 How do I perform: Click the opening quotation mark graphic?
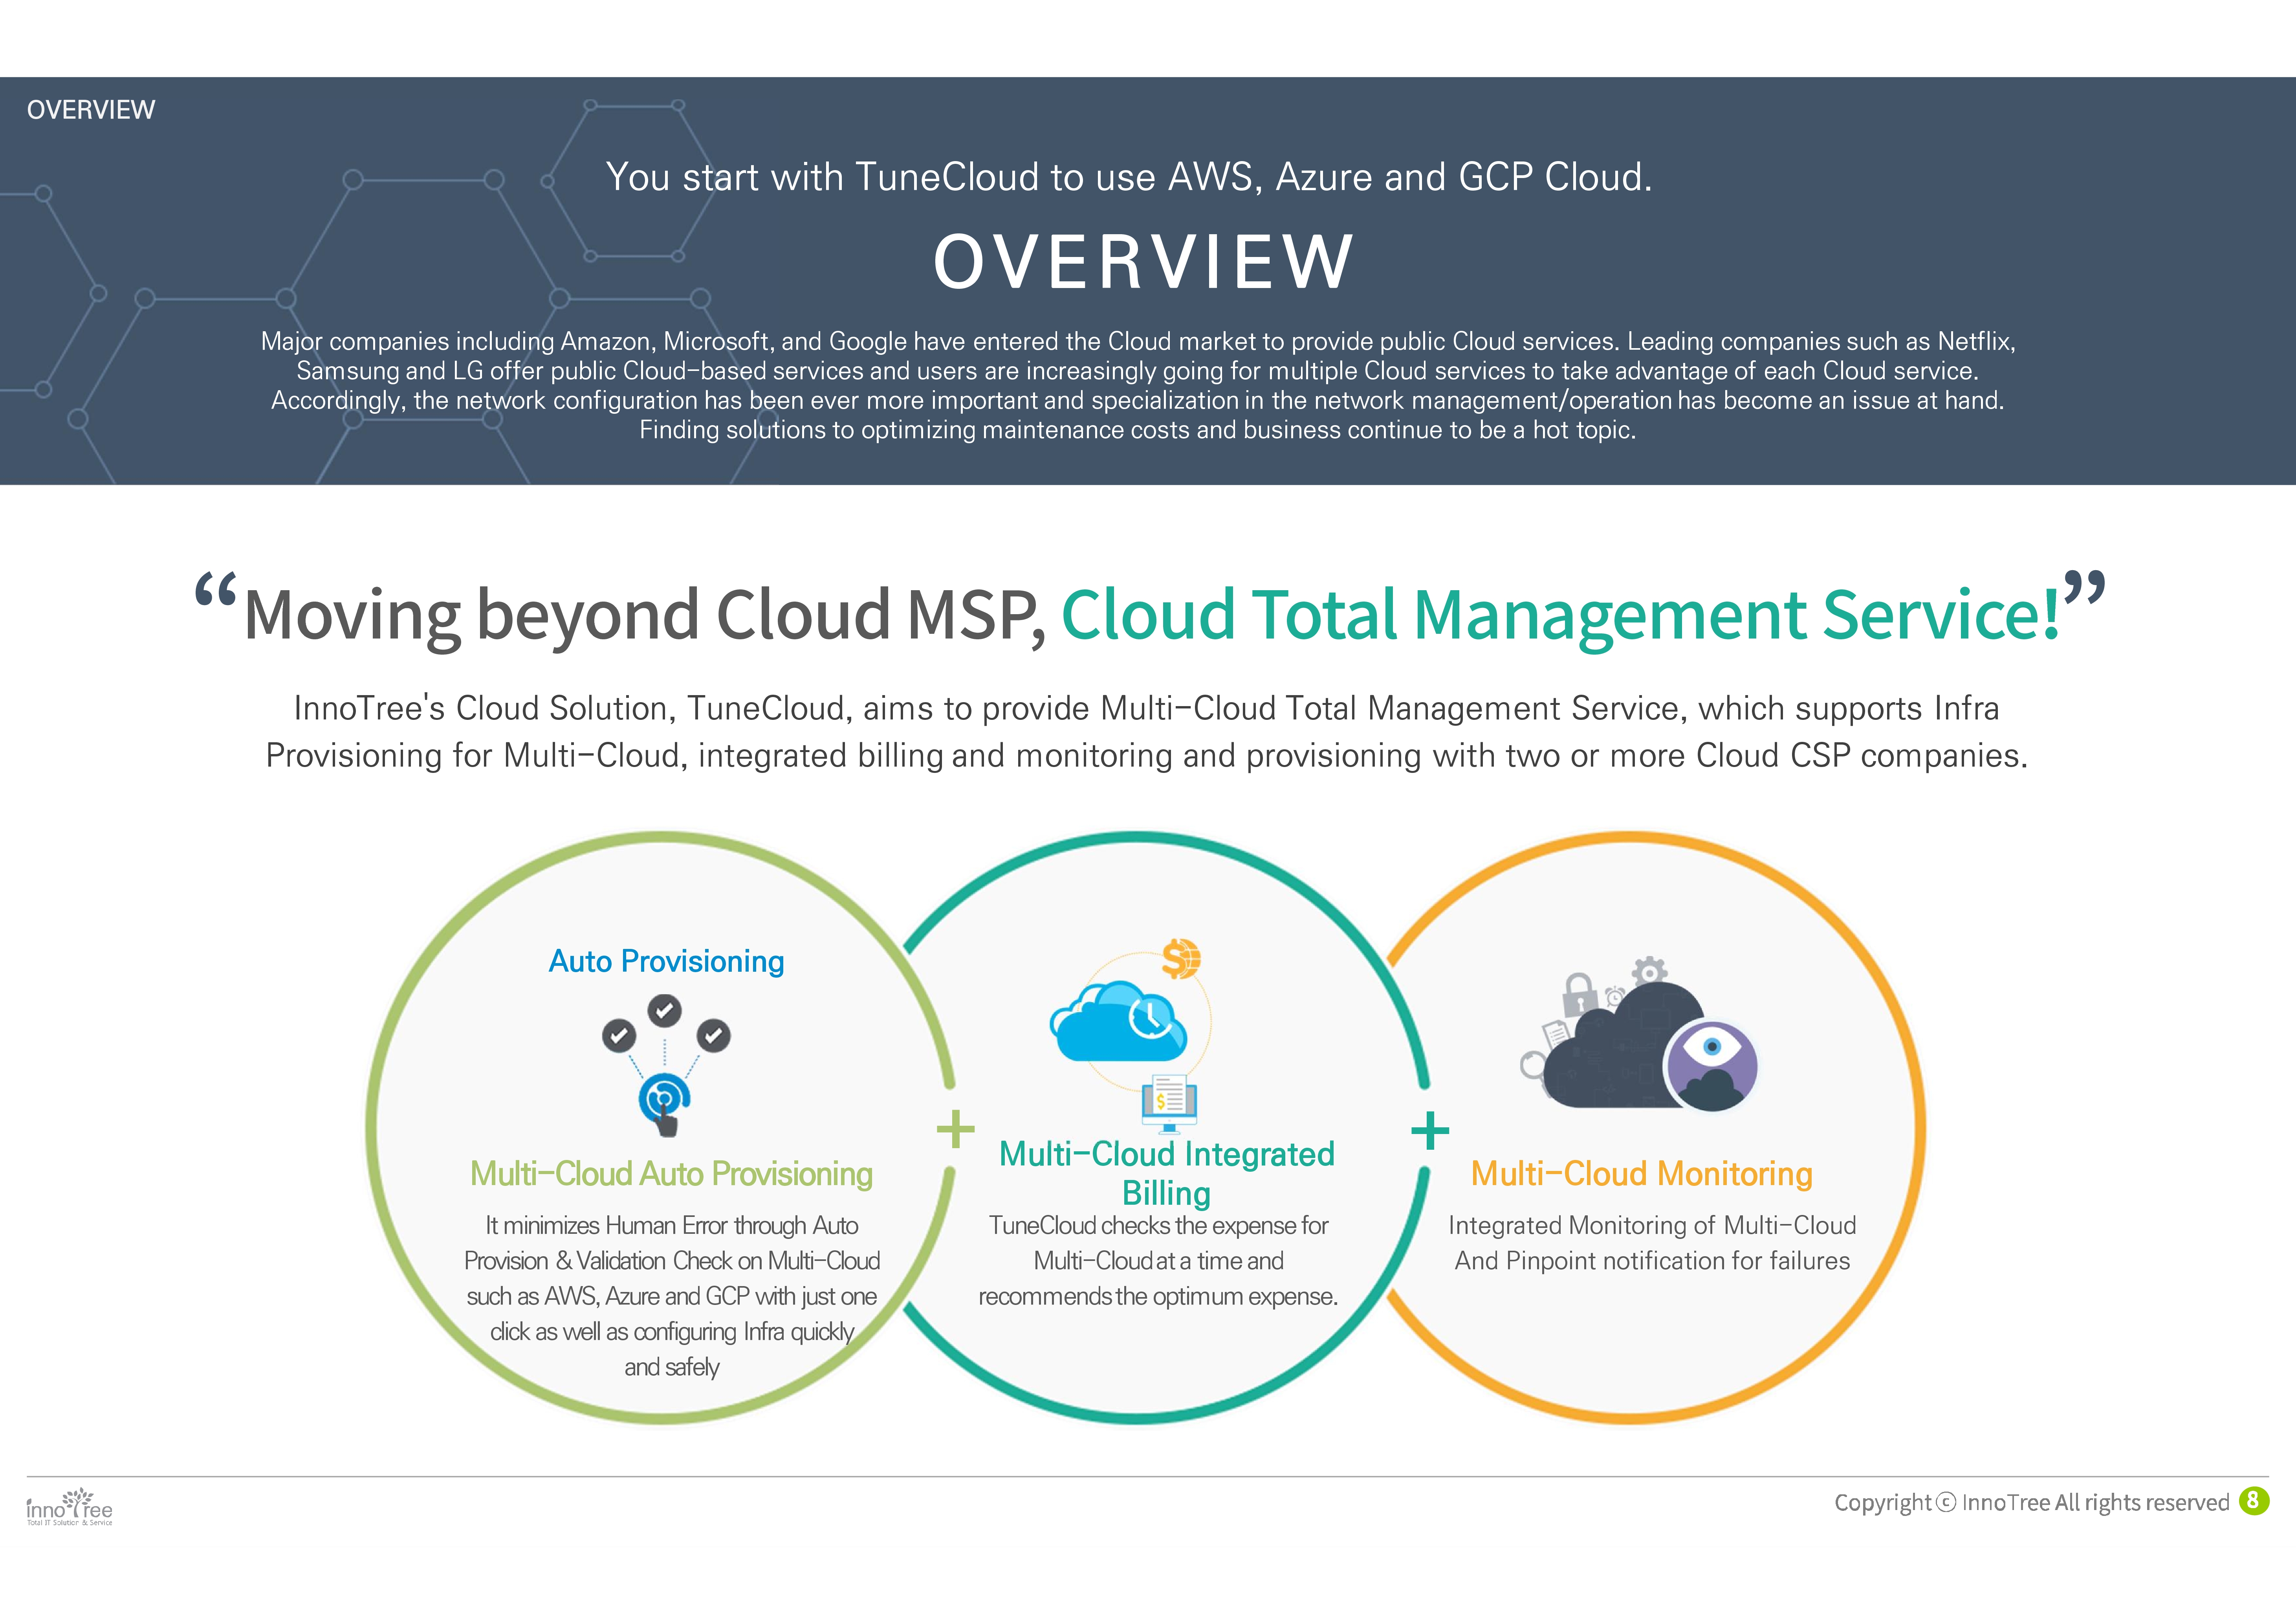[216, 594]
